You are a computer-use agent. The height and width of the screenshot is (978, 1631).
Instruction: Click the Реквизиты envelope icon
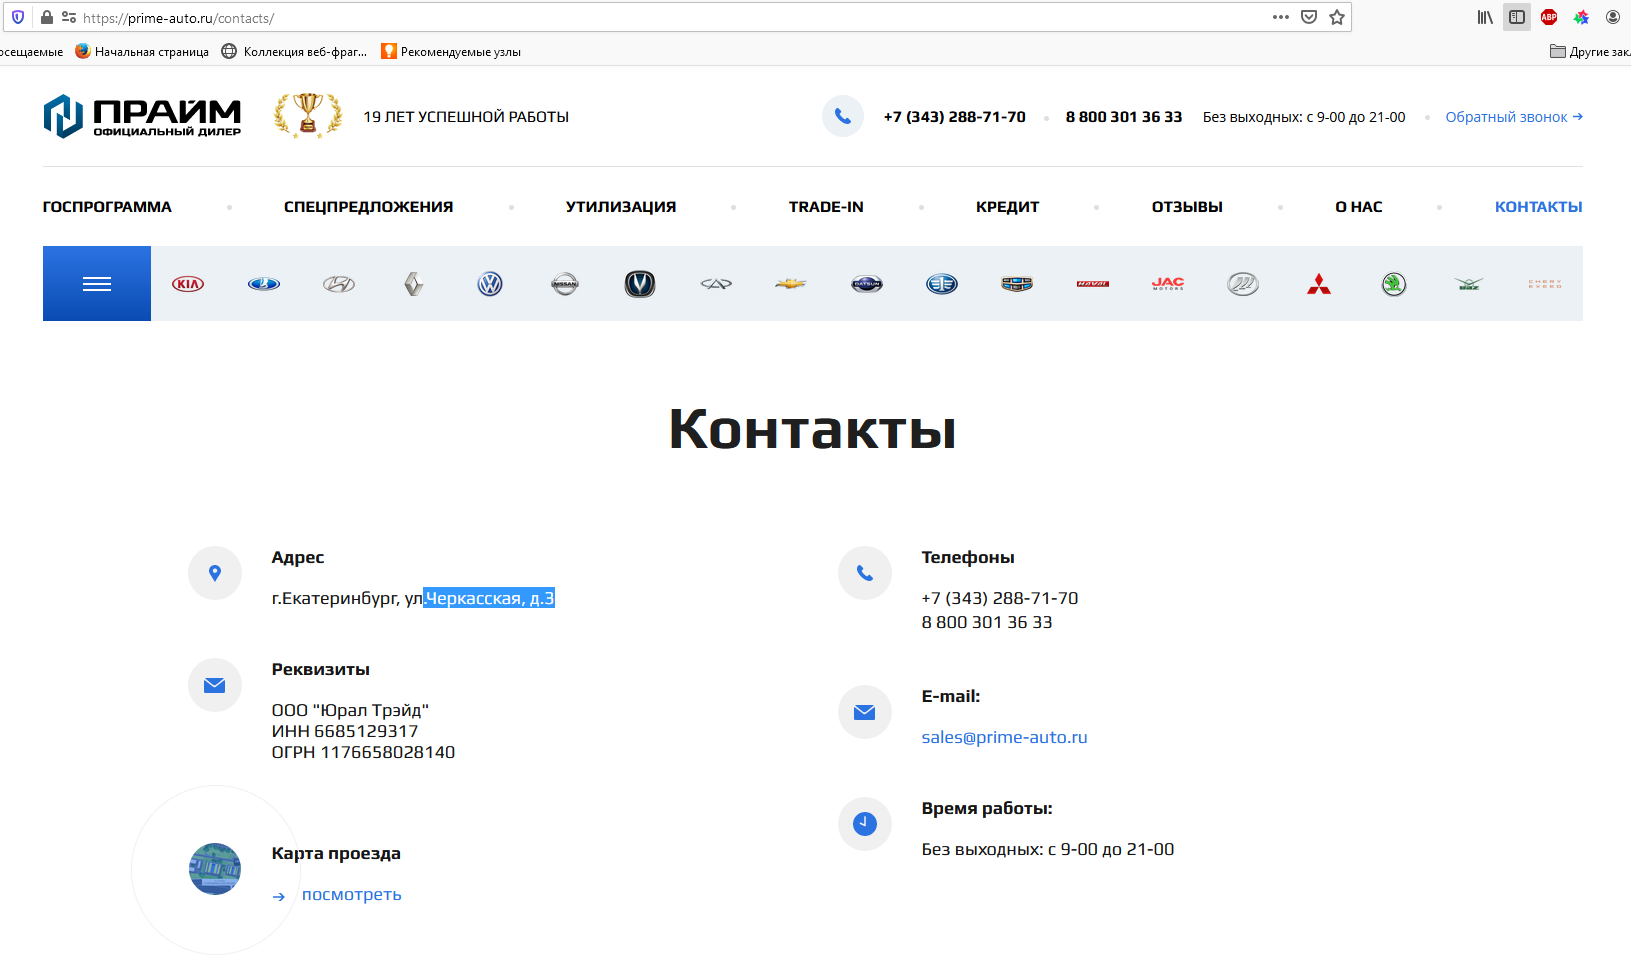pos(215,685)
